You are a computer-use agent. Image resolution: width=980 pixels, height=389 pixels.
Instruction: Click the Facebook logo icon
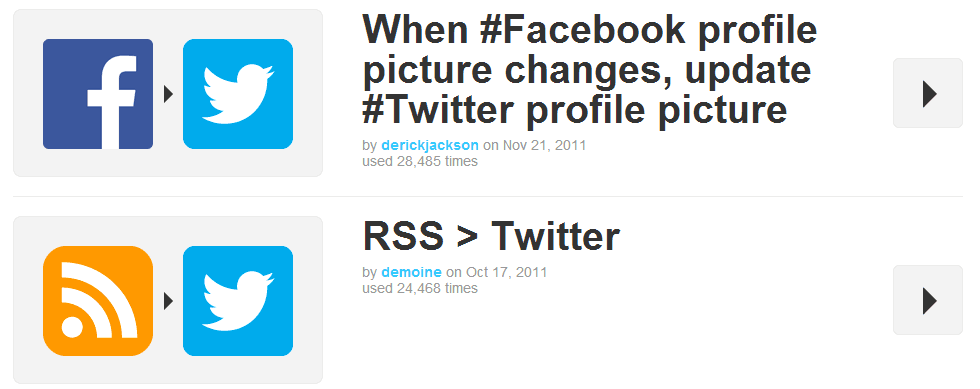(98, 94)
